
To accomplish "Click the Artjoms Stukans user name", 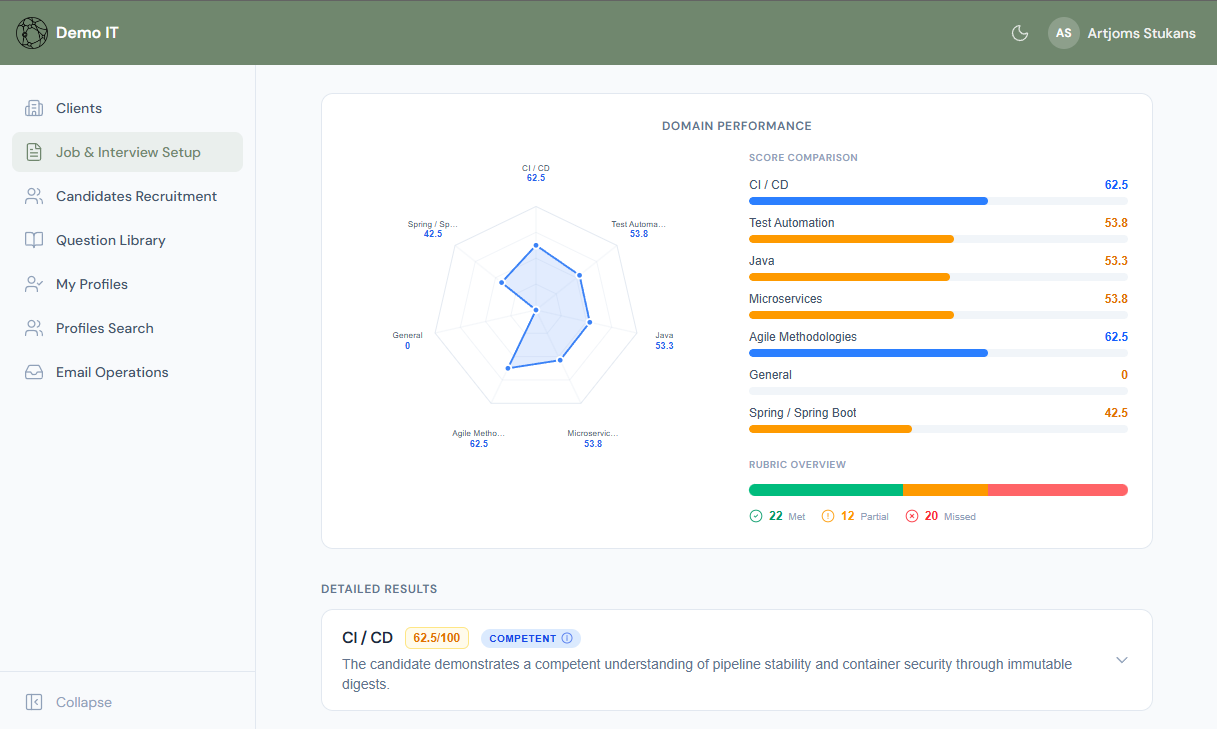I will pyautogui.click(x=1142, y=33).
